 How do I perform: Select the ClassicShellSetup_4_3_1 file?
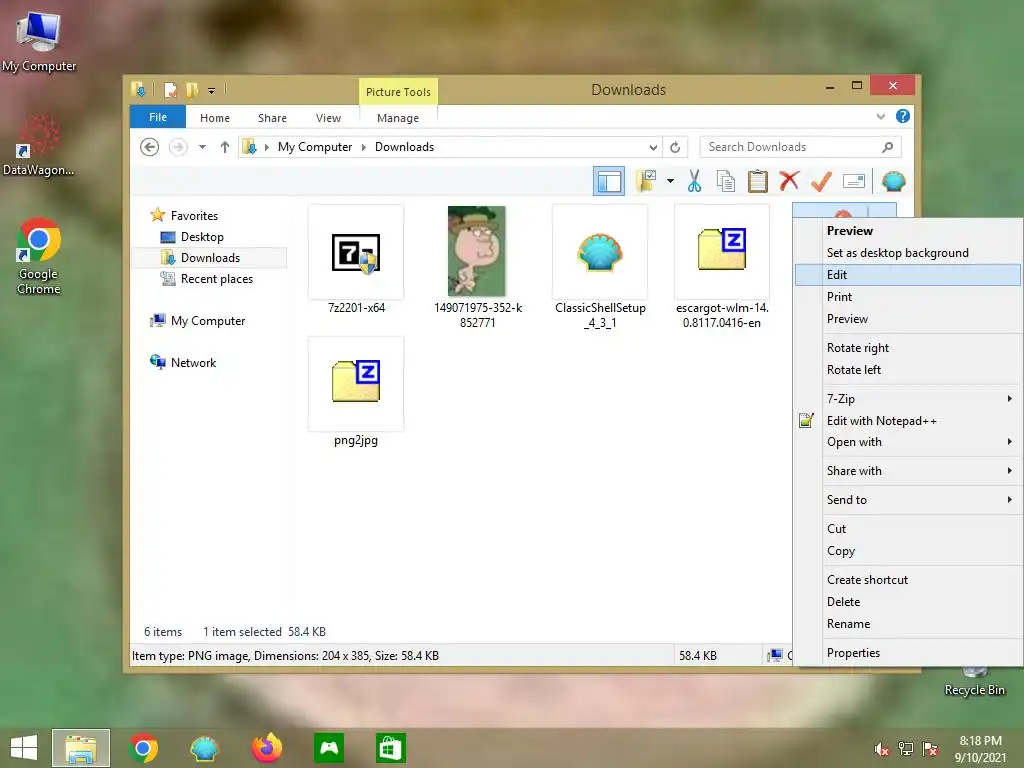(600, 266)
